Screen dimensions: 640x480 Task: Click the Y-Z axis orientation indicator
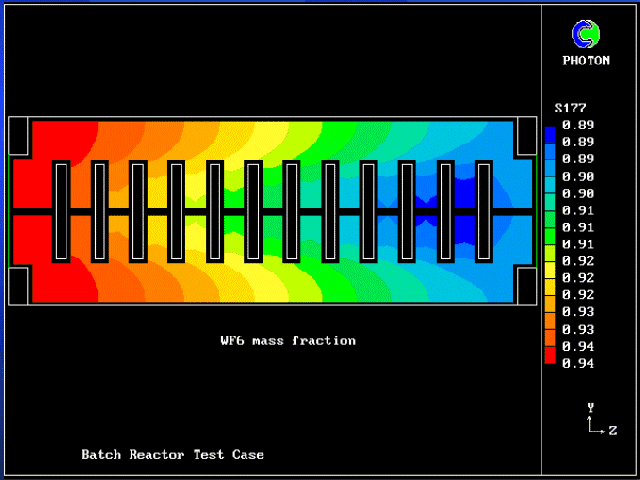coord(596,420)
